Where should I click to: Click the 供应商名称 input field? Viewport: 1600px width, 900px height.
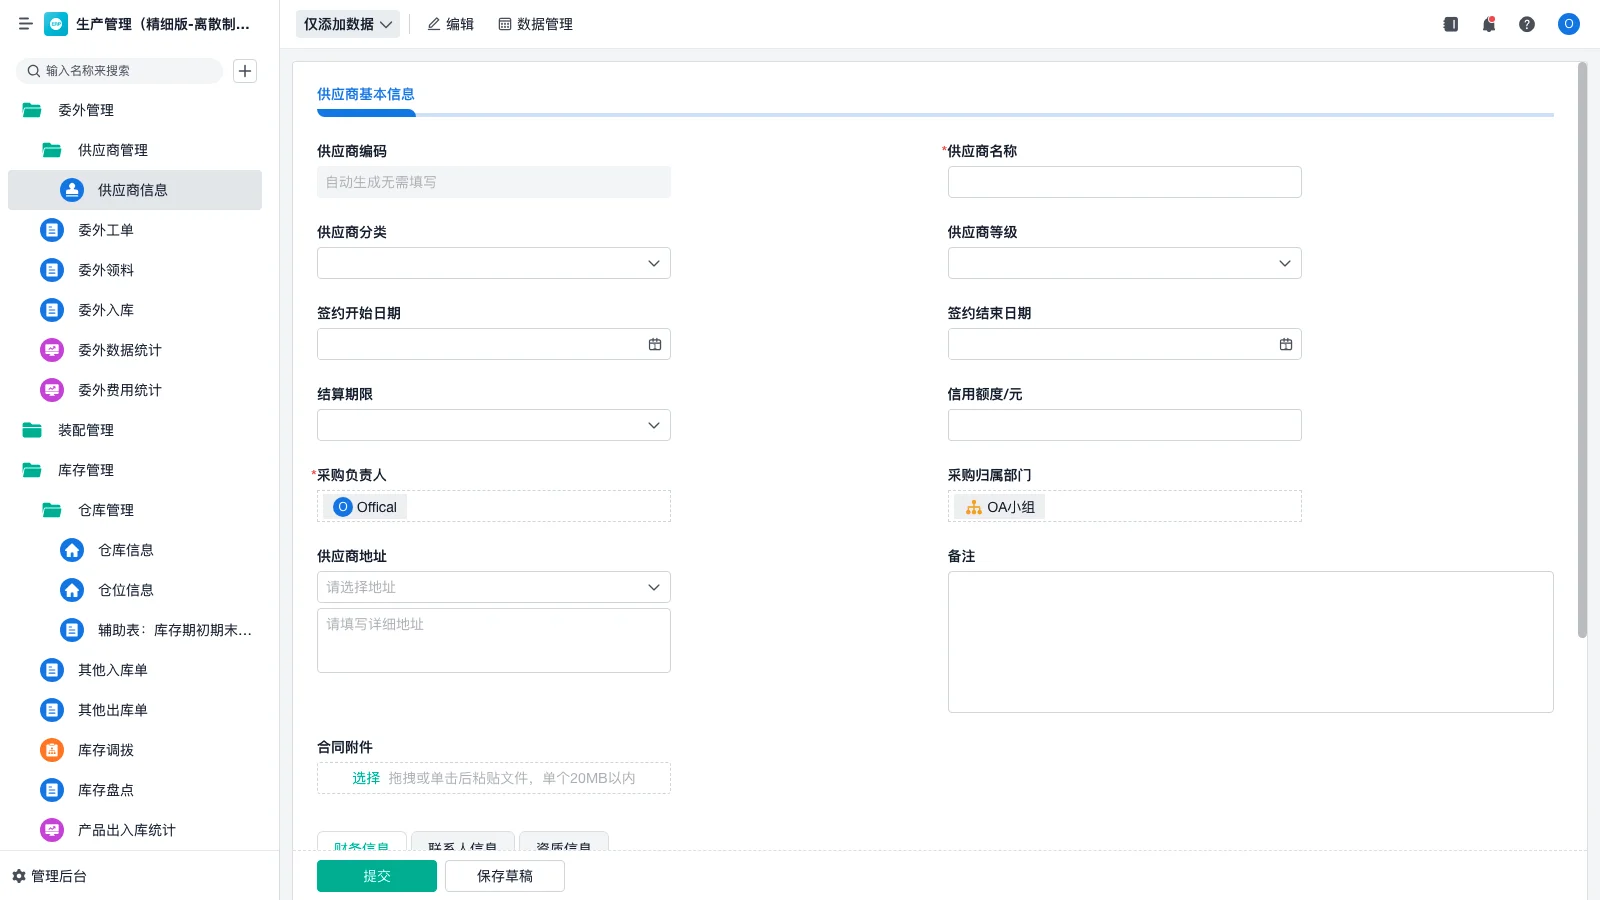[x=1124, y=182]
